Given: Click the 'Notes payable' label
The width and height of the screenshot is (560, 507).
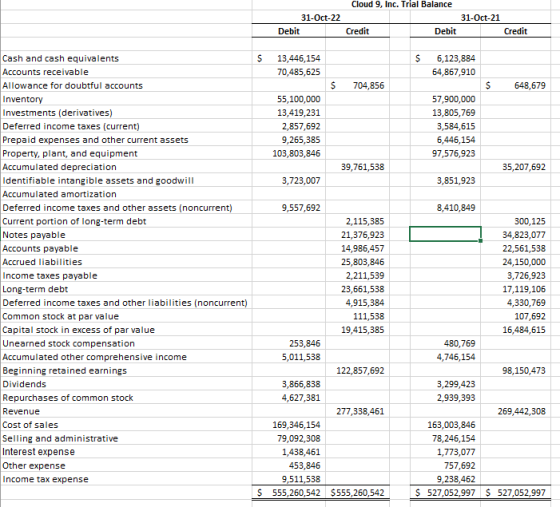Looking at the screenshot, I should [x=34, y=235].
